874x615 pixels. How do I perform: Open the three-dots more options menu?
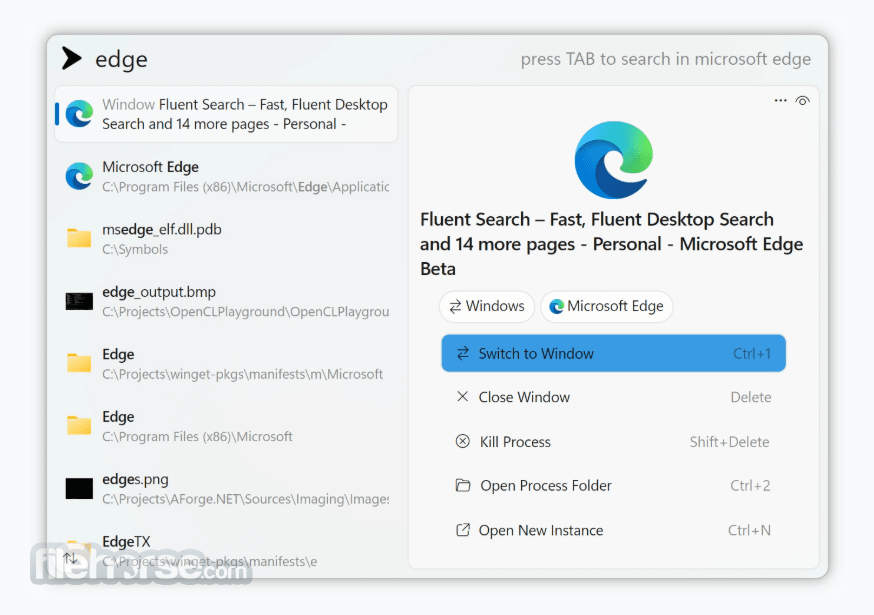pos(780,100)
